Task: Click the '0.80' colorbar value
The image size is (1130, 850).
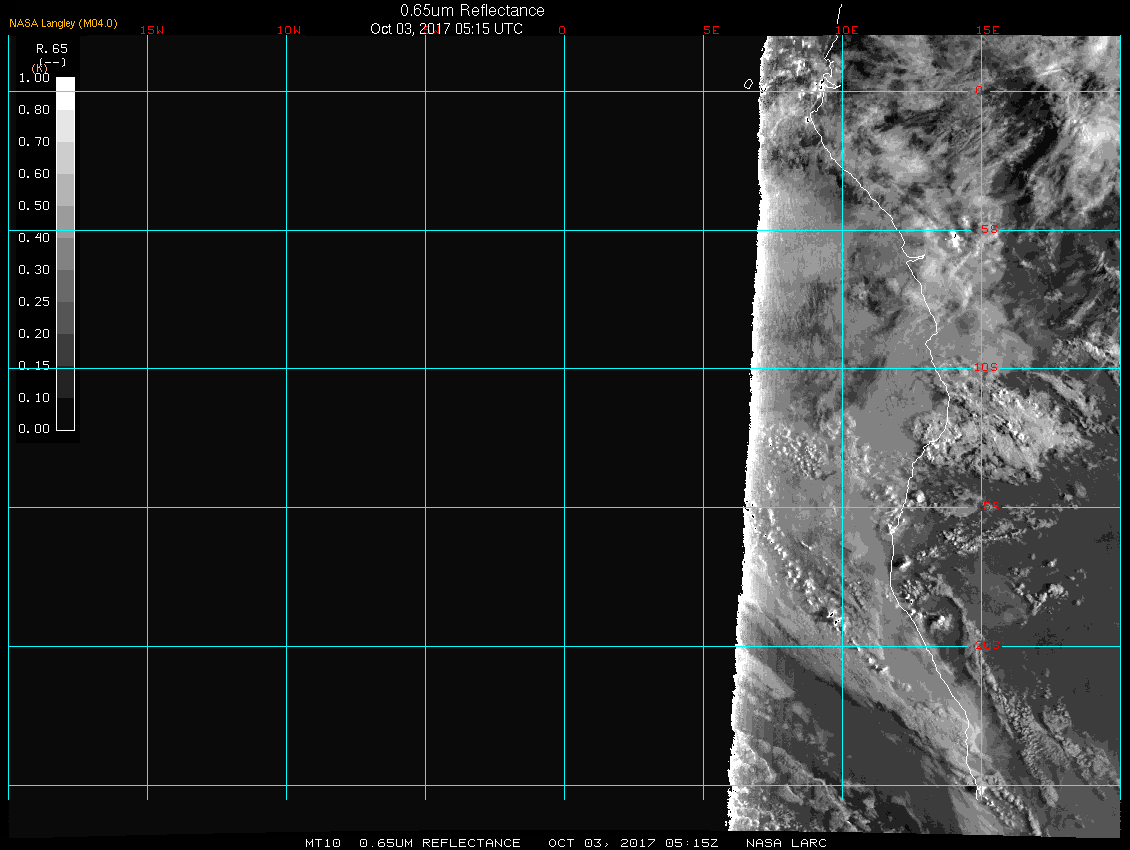Action: click(x=34, y=110)
